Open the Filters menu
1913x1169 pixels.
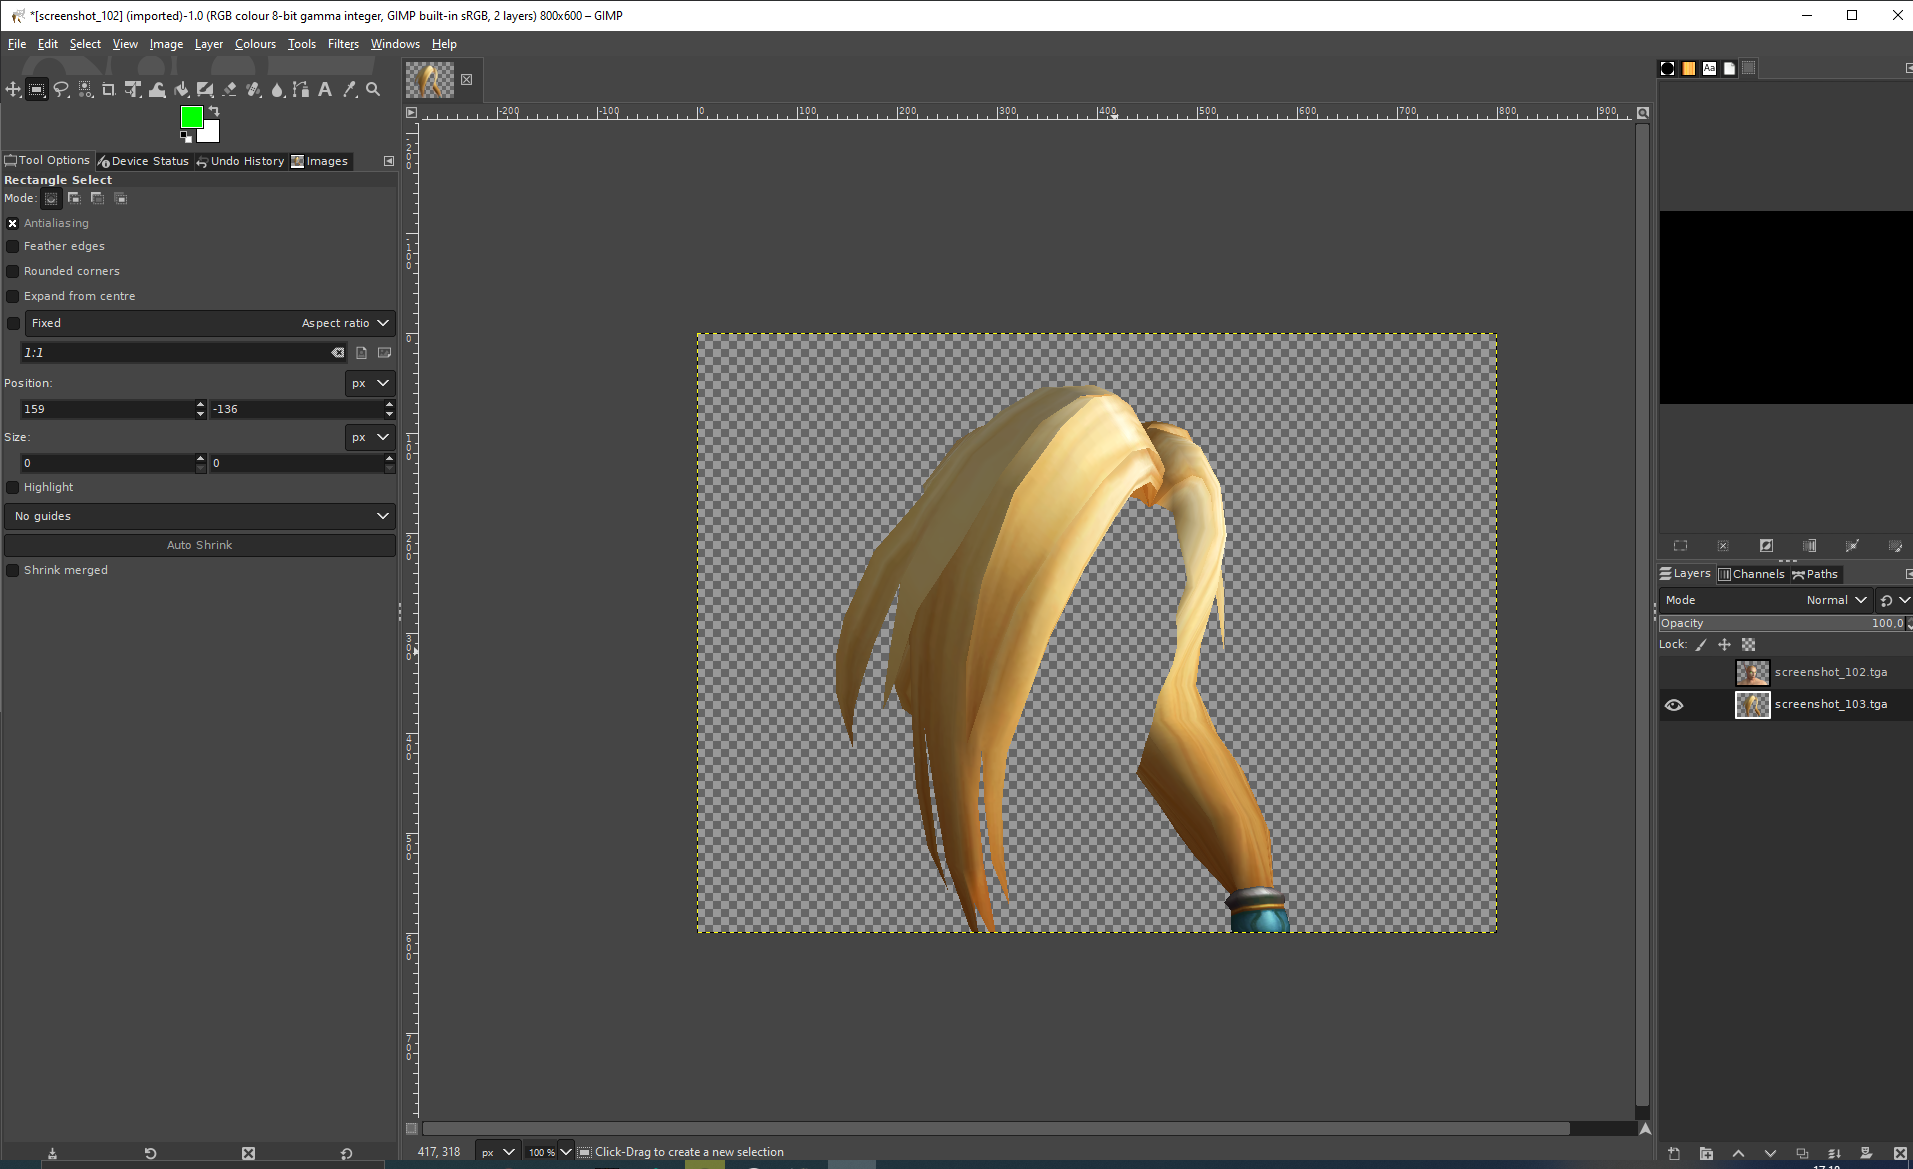point(343,44)
